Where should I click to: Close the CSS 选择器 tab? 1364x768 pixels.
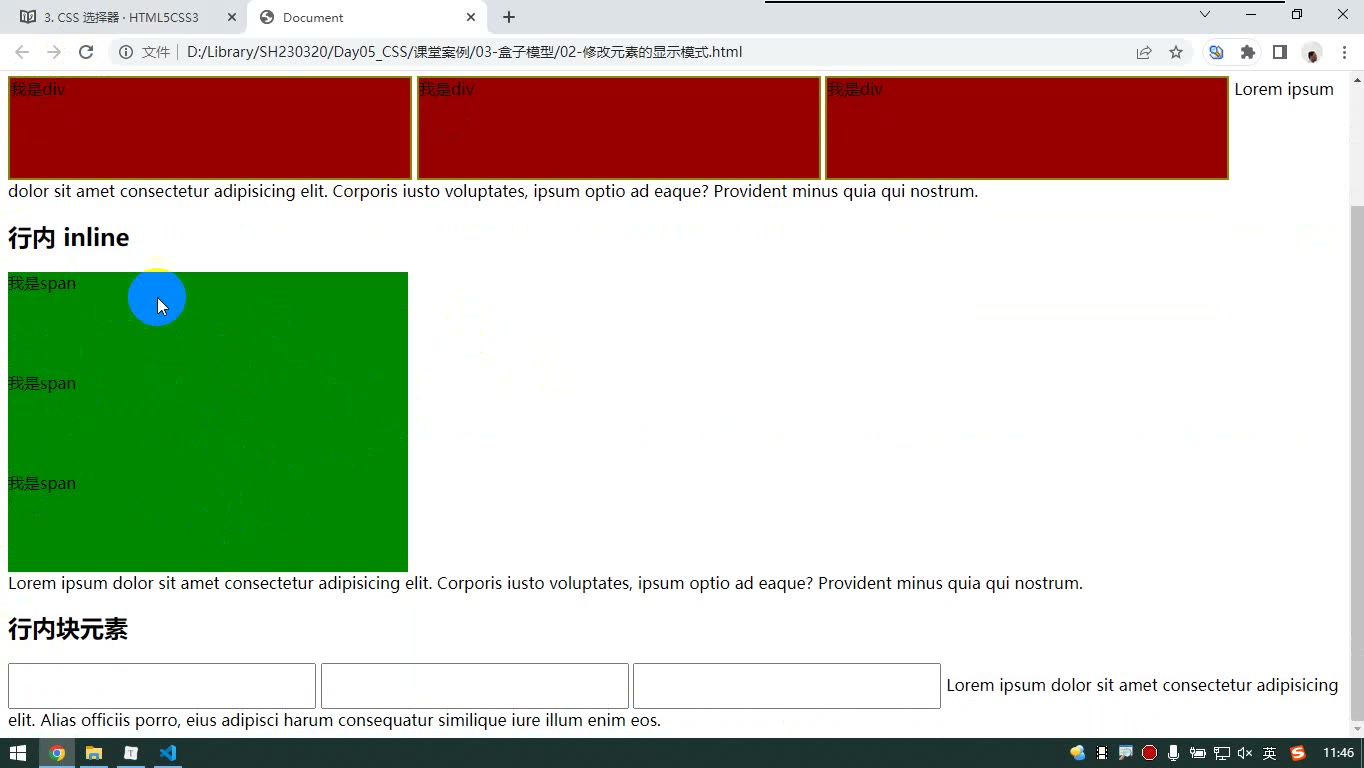click(231, 17)
